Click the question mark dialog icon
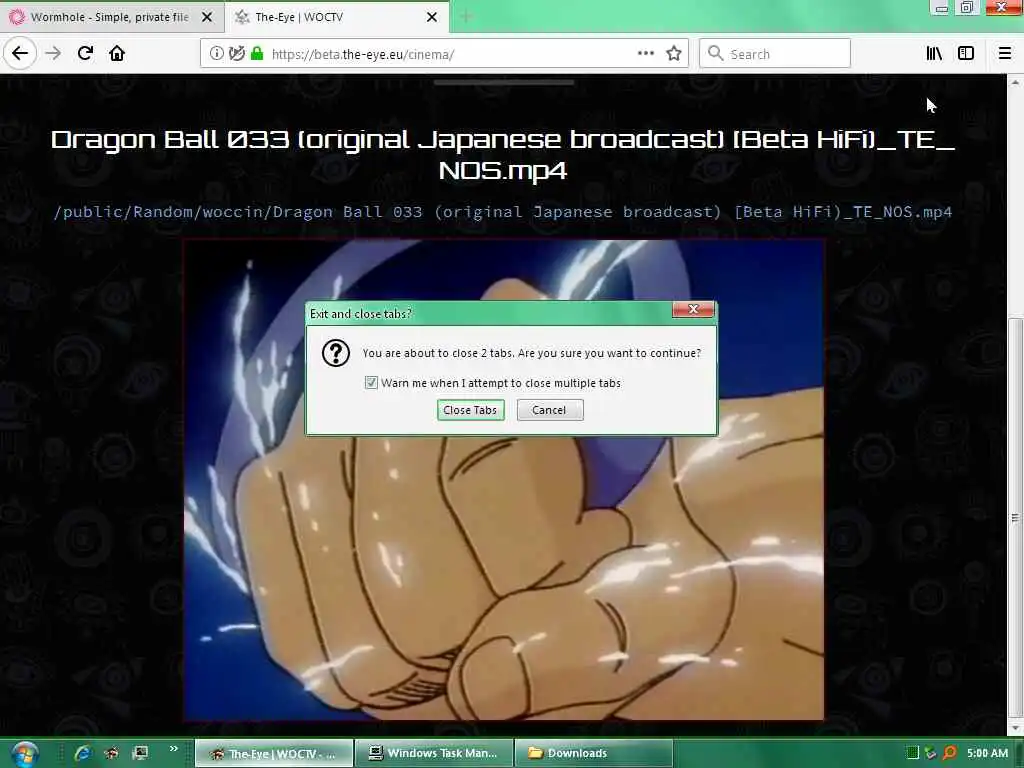Image resolution: width=1024 pixels, height=768 pixels. click(336, 353)
